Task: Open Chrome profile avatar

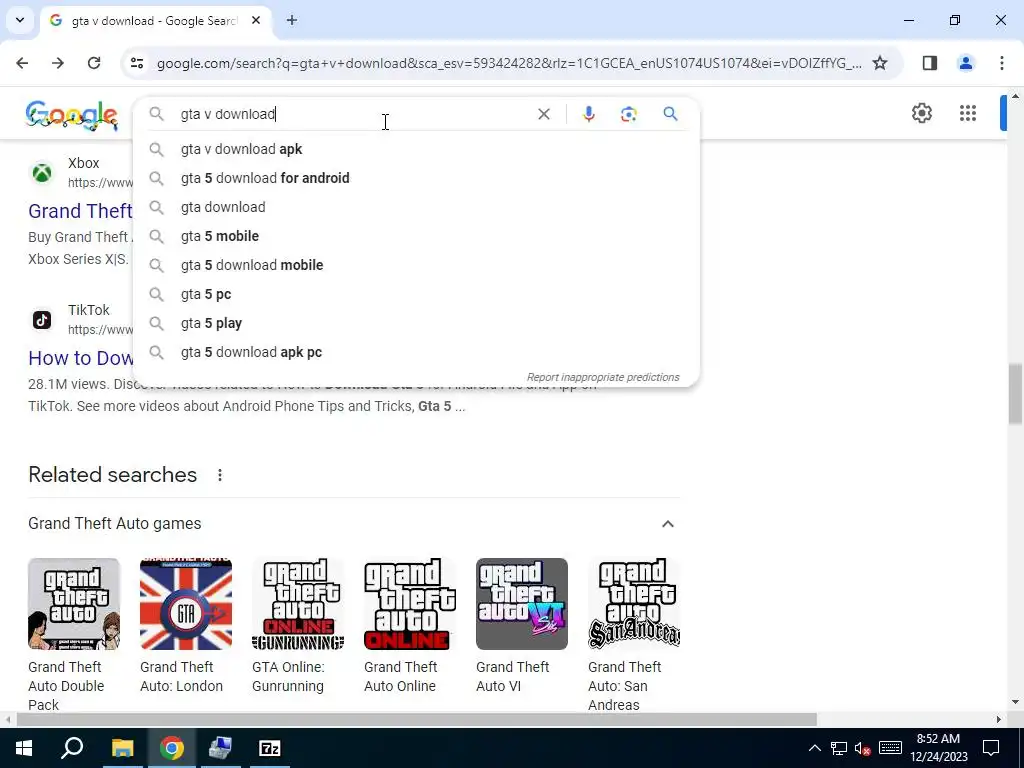Action: point(965,63)
